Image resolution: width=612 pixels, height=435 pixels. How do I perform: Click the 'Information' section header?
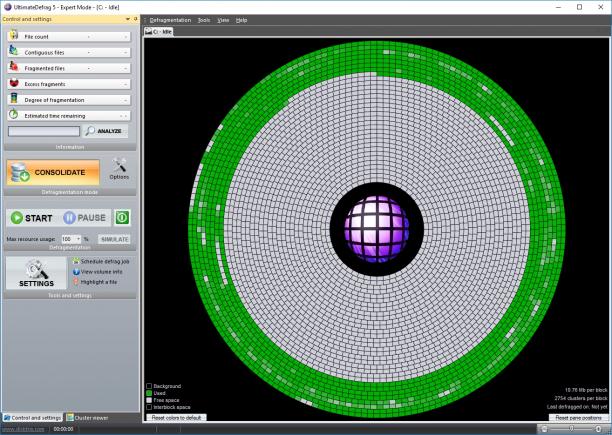[x=70, y=147]
